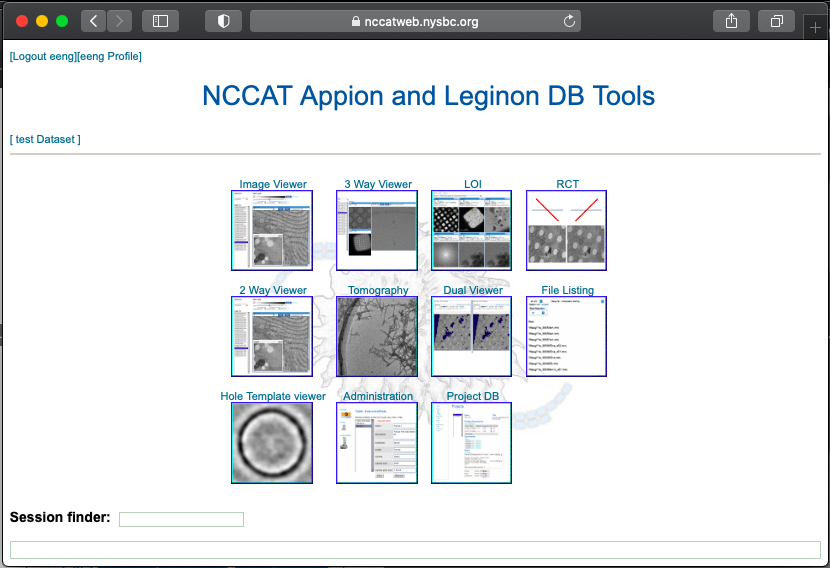Screen dimensions: 830x568
Task: Open the Image Viewer text link
Action: click(273, 184)
